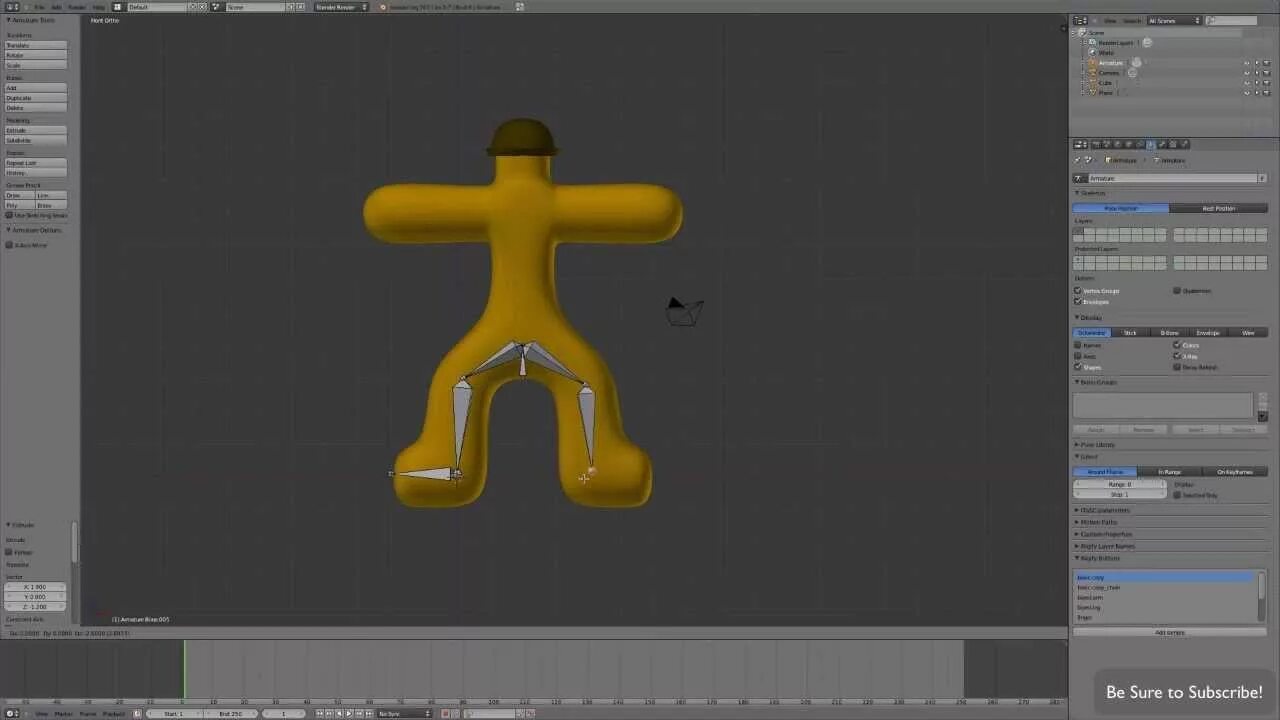The image size is (1280, 720).
Task: Switch armature display to Envelope
Action: (x=1208, y=333)
